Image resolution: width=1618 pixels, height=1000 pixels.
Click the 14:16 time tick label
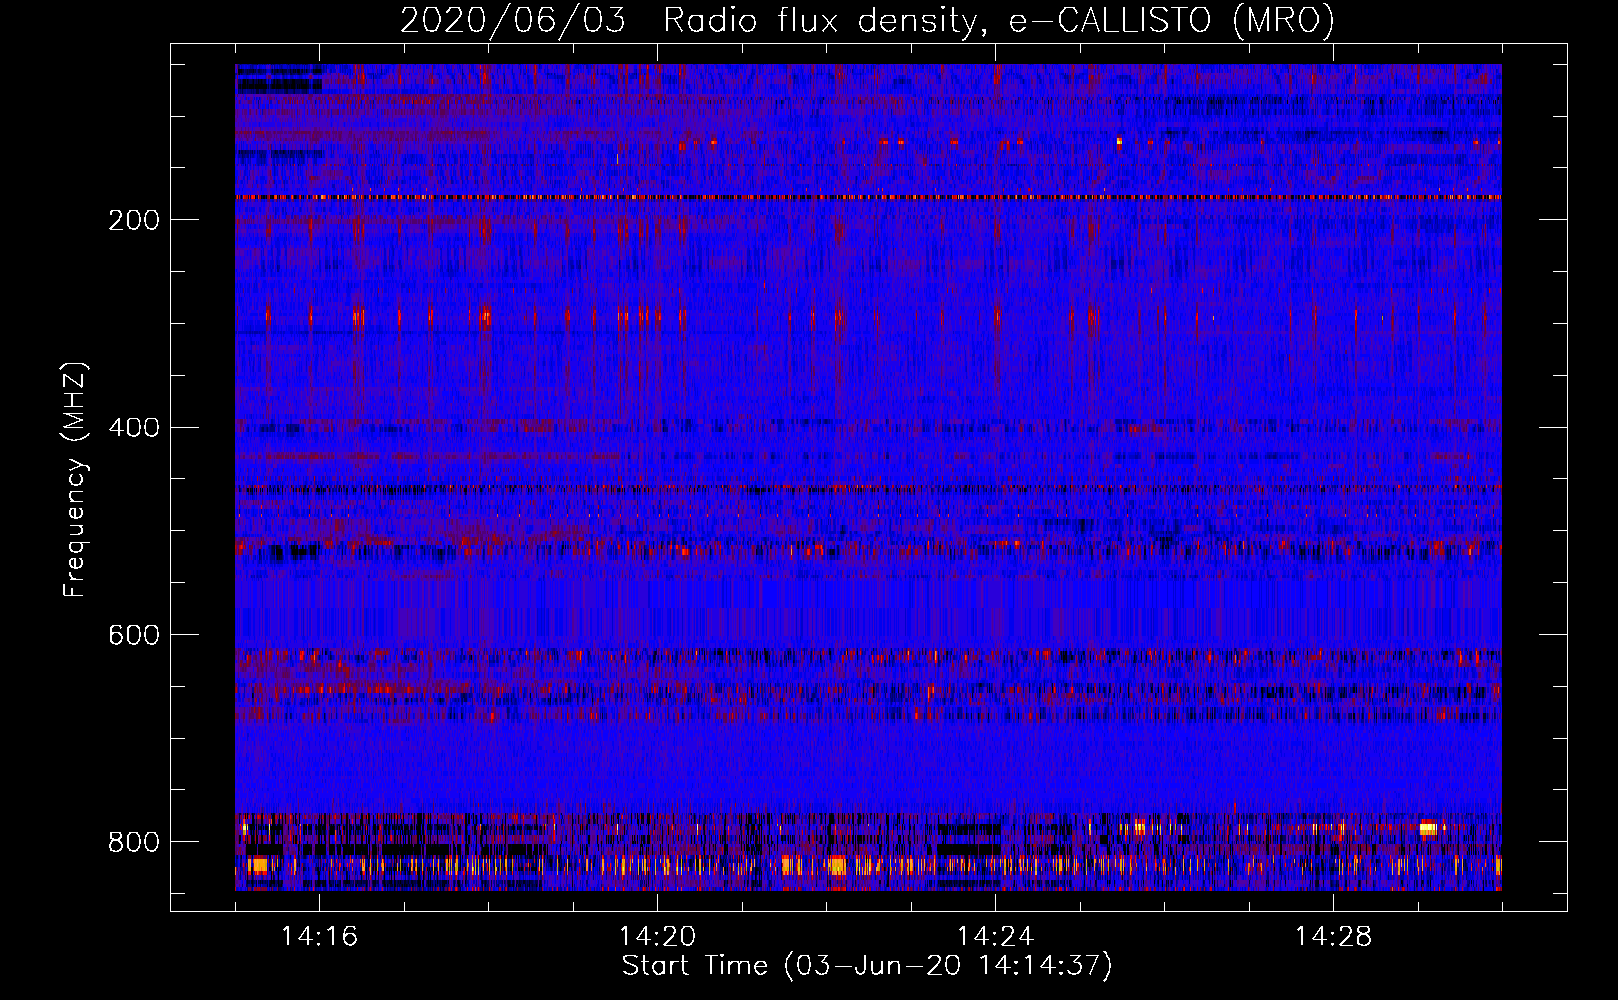tap(320, 937)
